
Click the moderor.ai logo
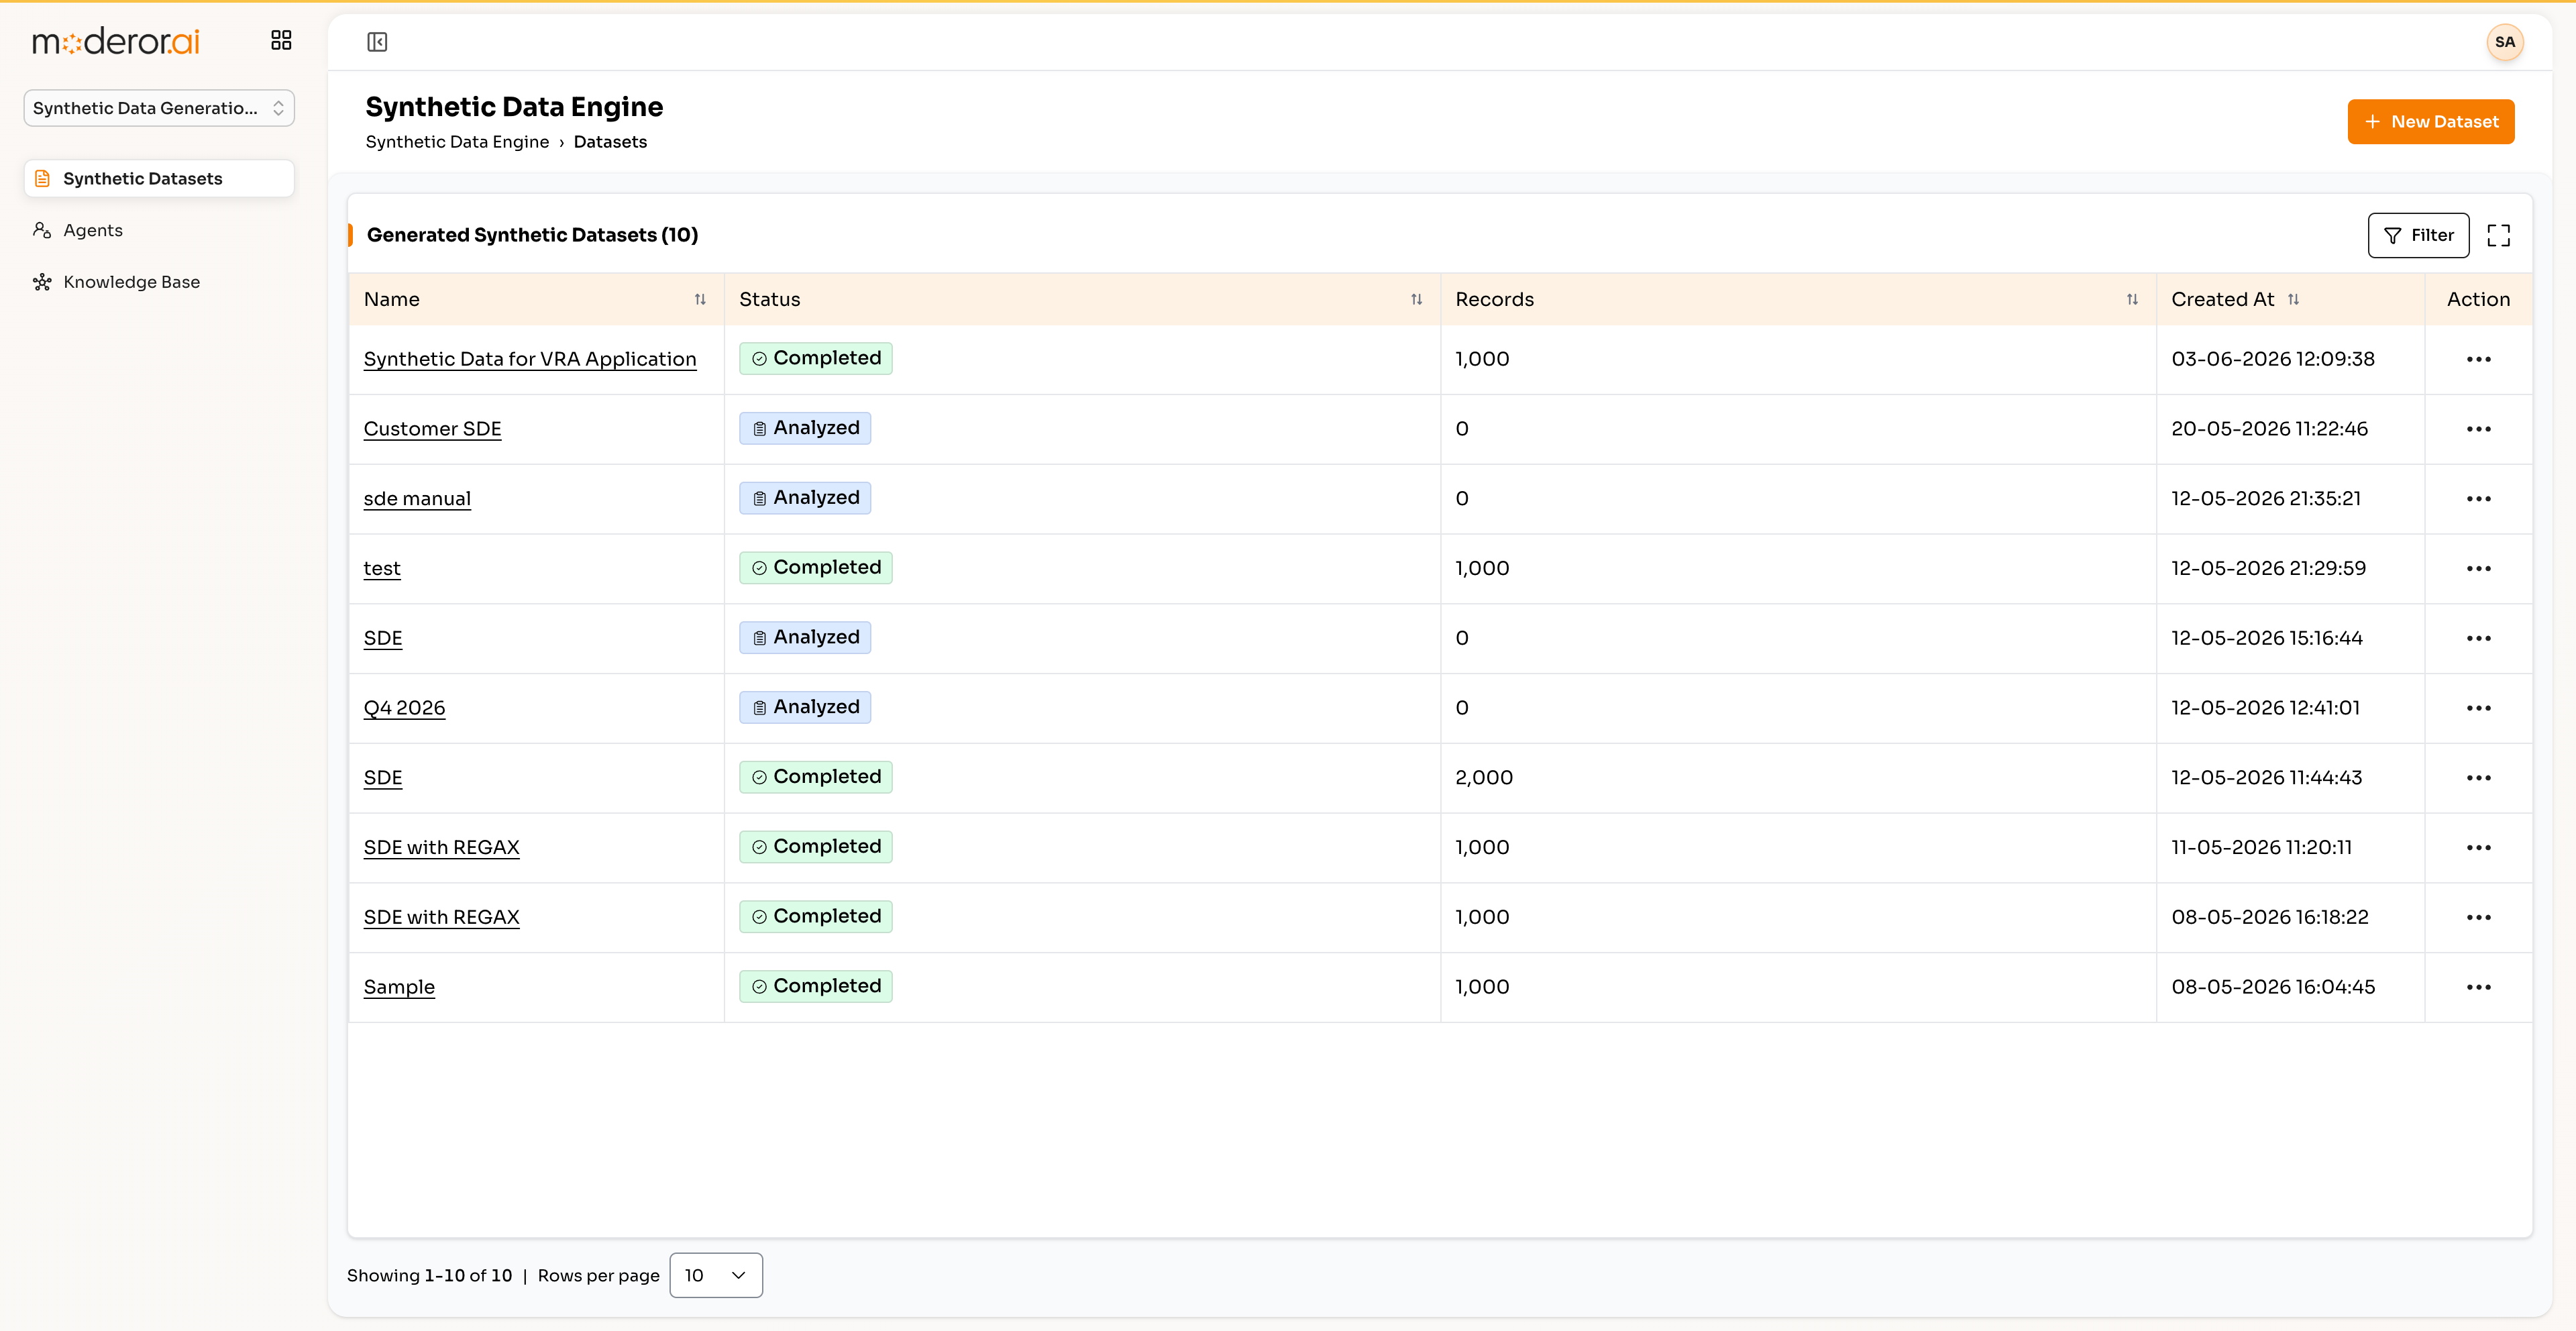tap(116, 41)
